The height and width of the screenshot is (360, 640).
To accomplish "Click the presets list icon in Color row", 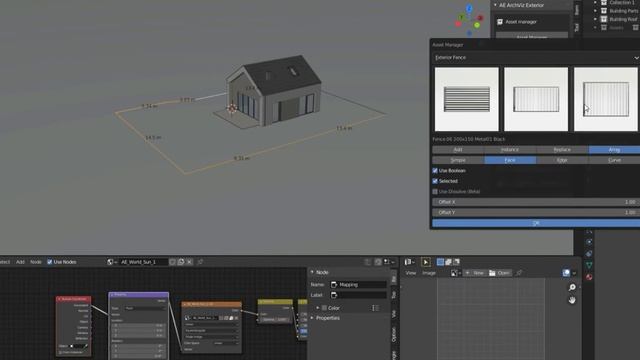I will click(376, 308).
